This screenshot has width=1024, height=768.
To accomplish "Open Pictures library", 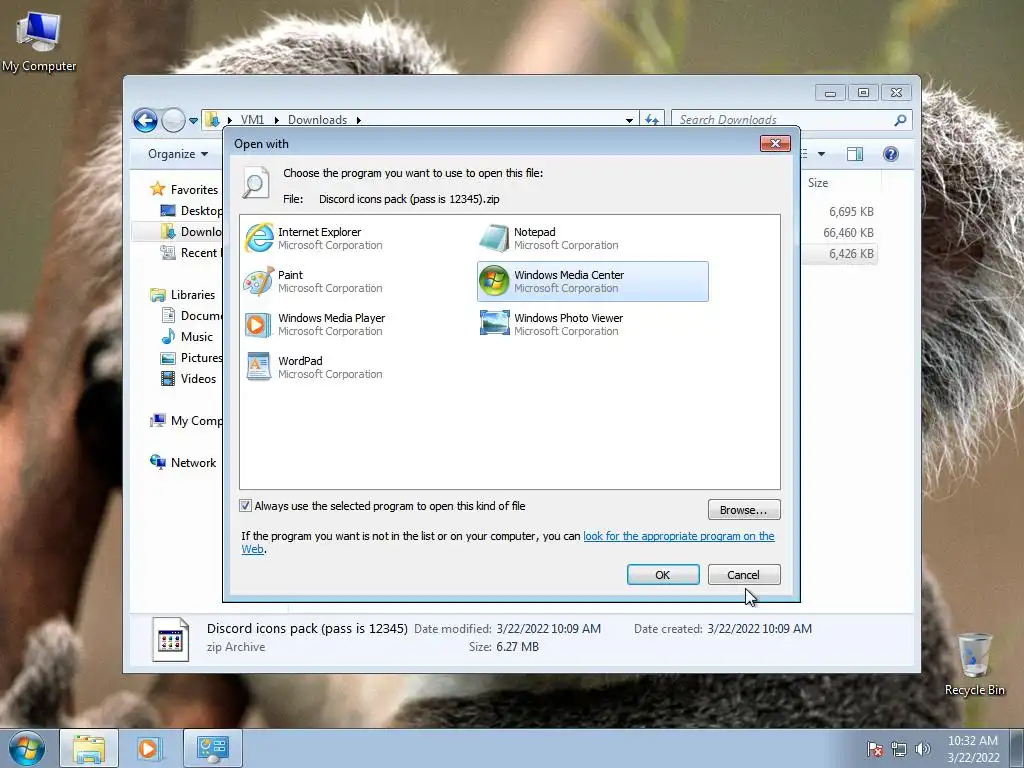I will click(191, 357).
